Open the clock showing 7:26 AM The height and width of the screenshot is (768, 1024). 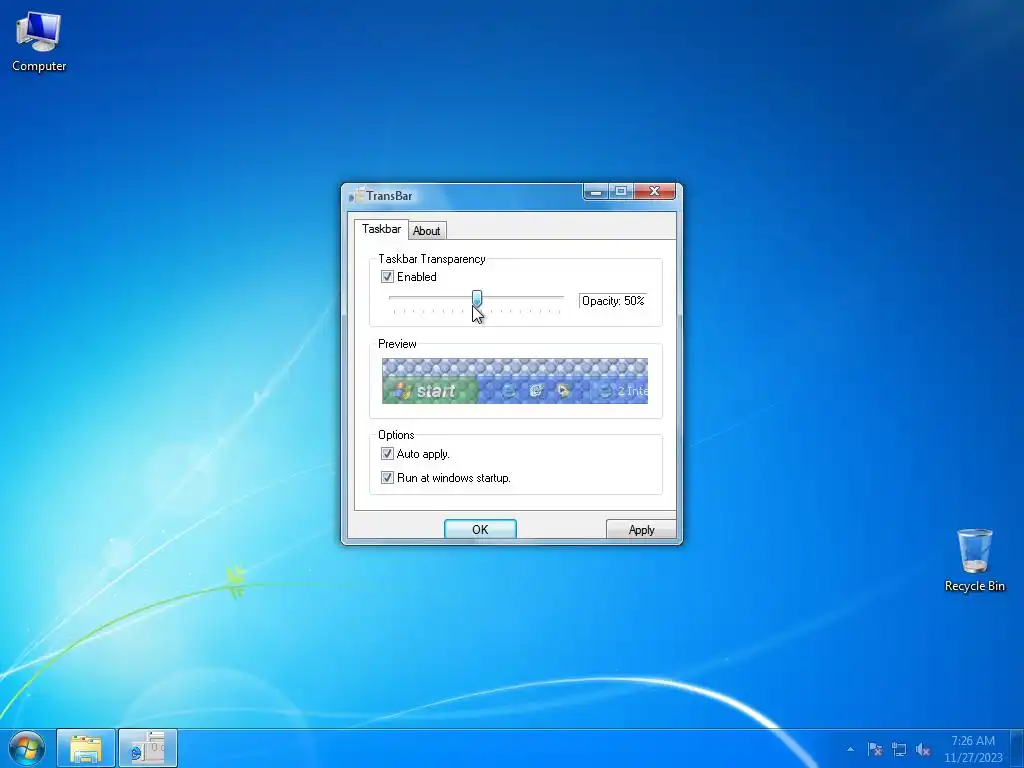tap(973, 749)
